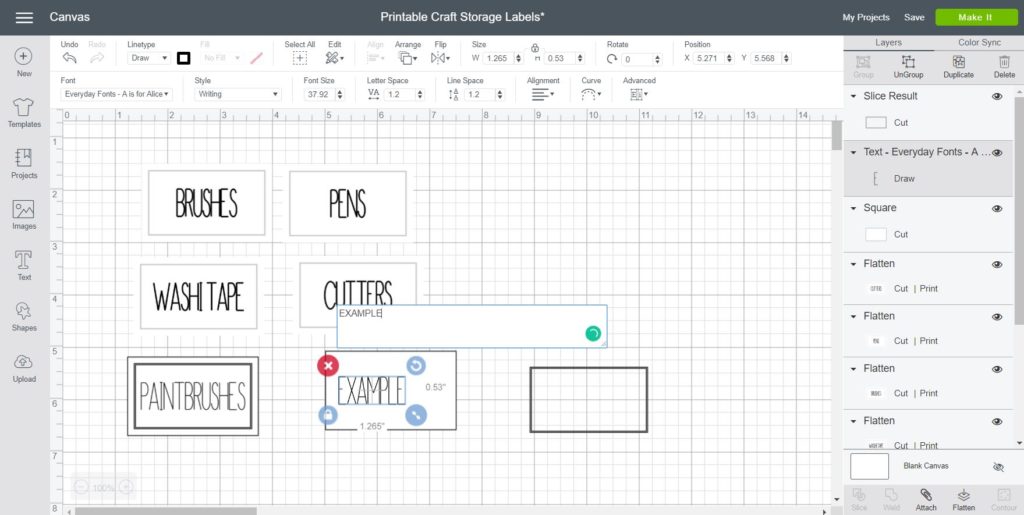Click the Flatten icon at panel bottom
Screen dimensions: 1024x515
[963, 499]
